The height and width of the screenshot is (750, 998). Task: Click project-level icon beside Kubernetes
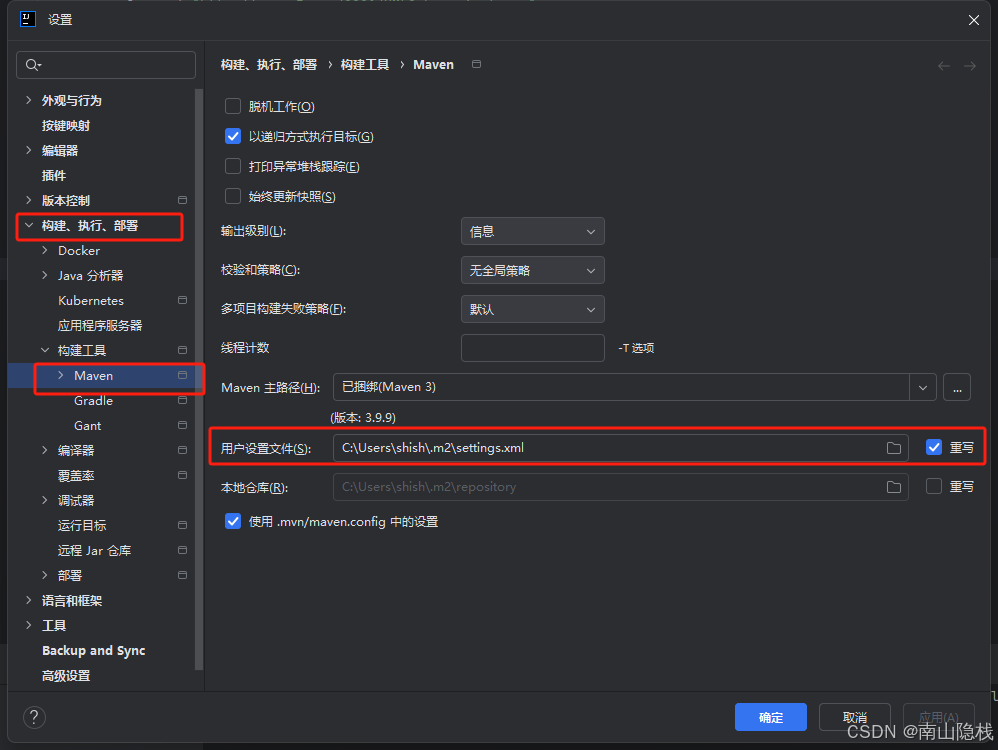pyautogui.click(x=183, y=301)
